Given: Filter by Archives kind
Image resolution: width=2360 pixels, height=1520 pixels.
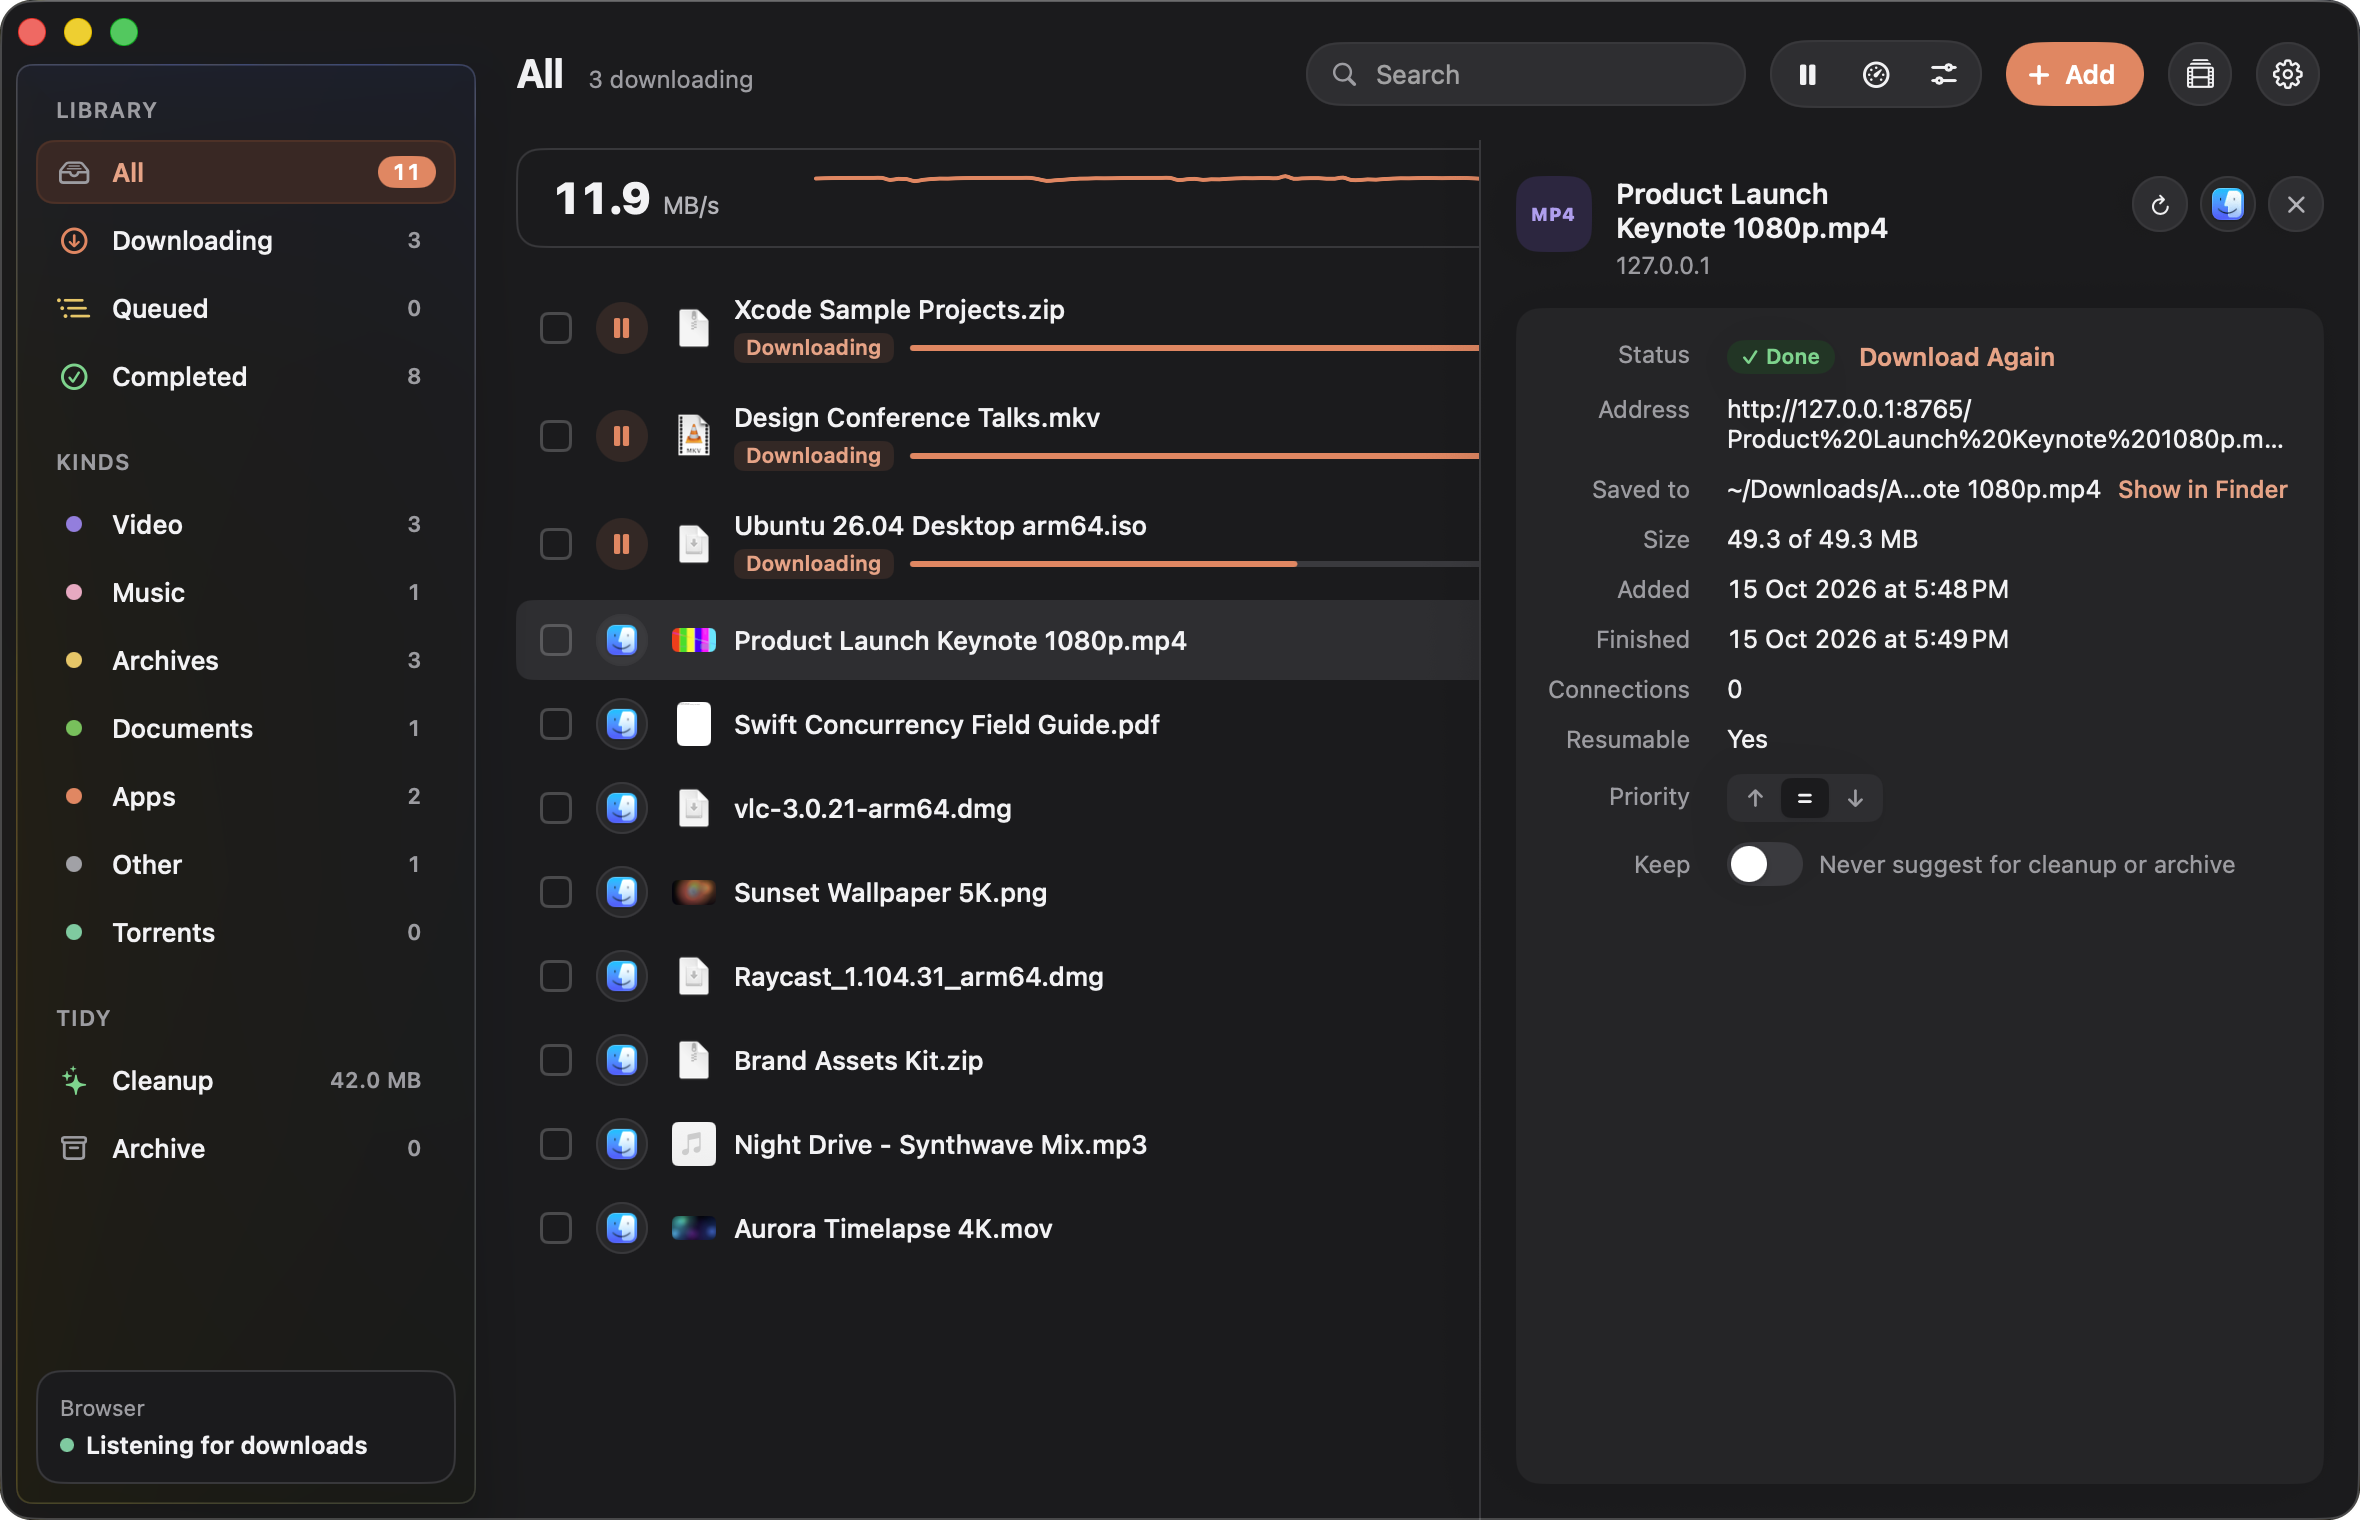Looking at the screenshot, I should pyautogui.click(x=246, y=660).
